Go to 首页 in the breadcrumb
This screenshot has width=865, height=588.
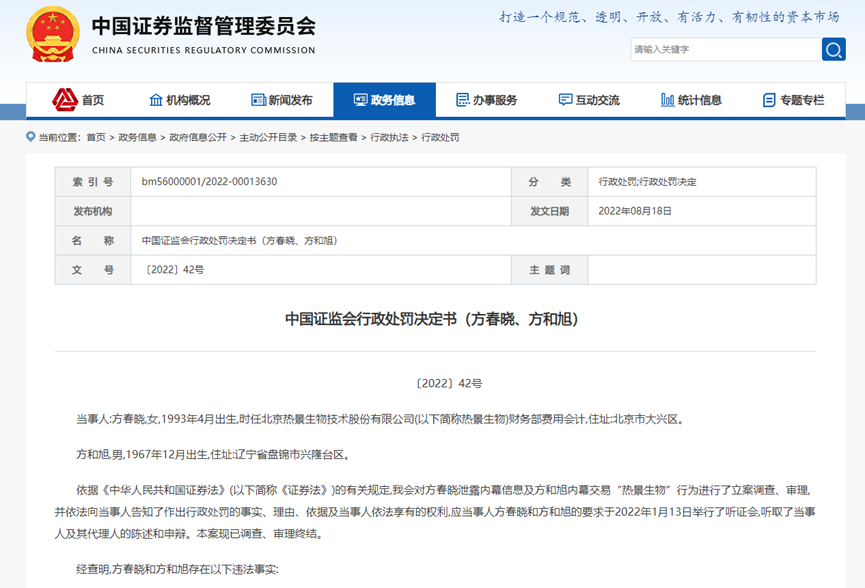pos(96,137)
